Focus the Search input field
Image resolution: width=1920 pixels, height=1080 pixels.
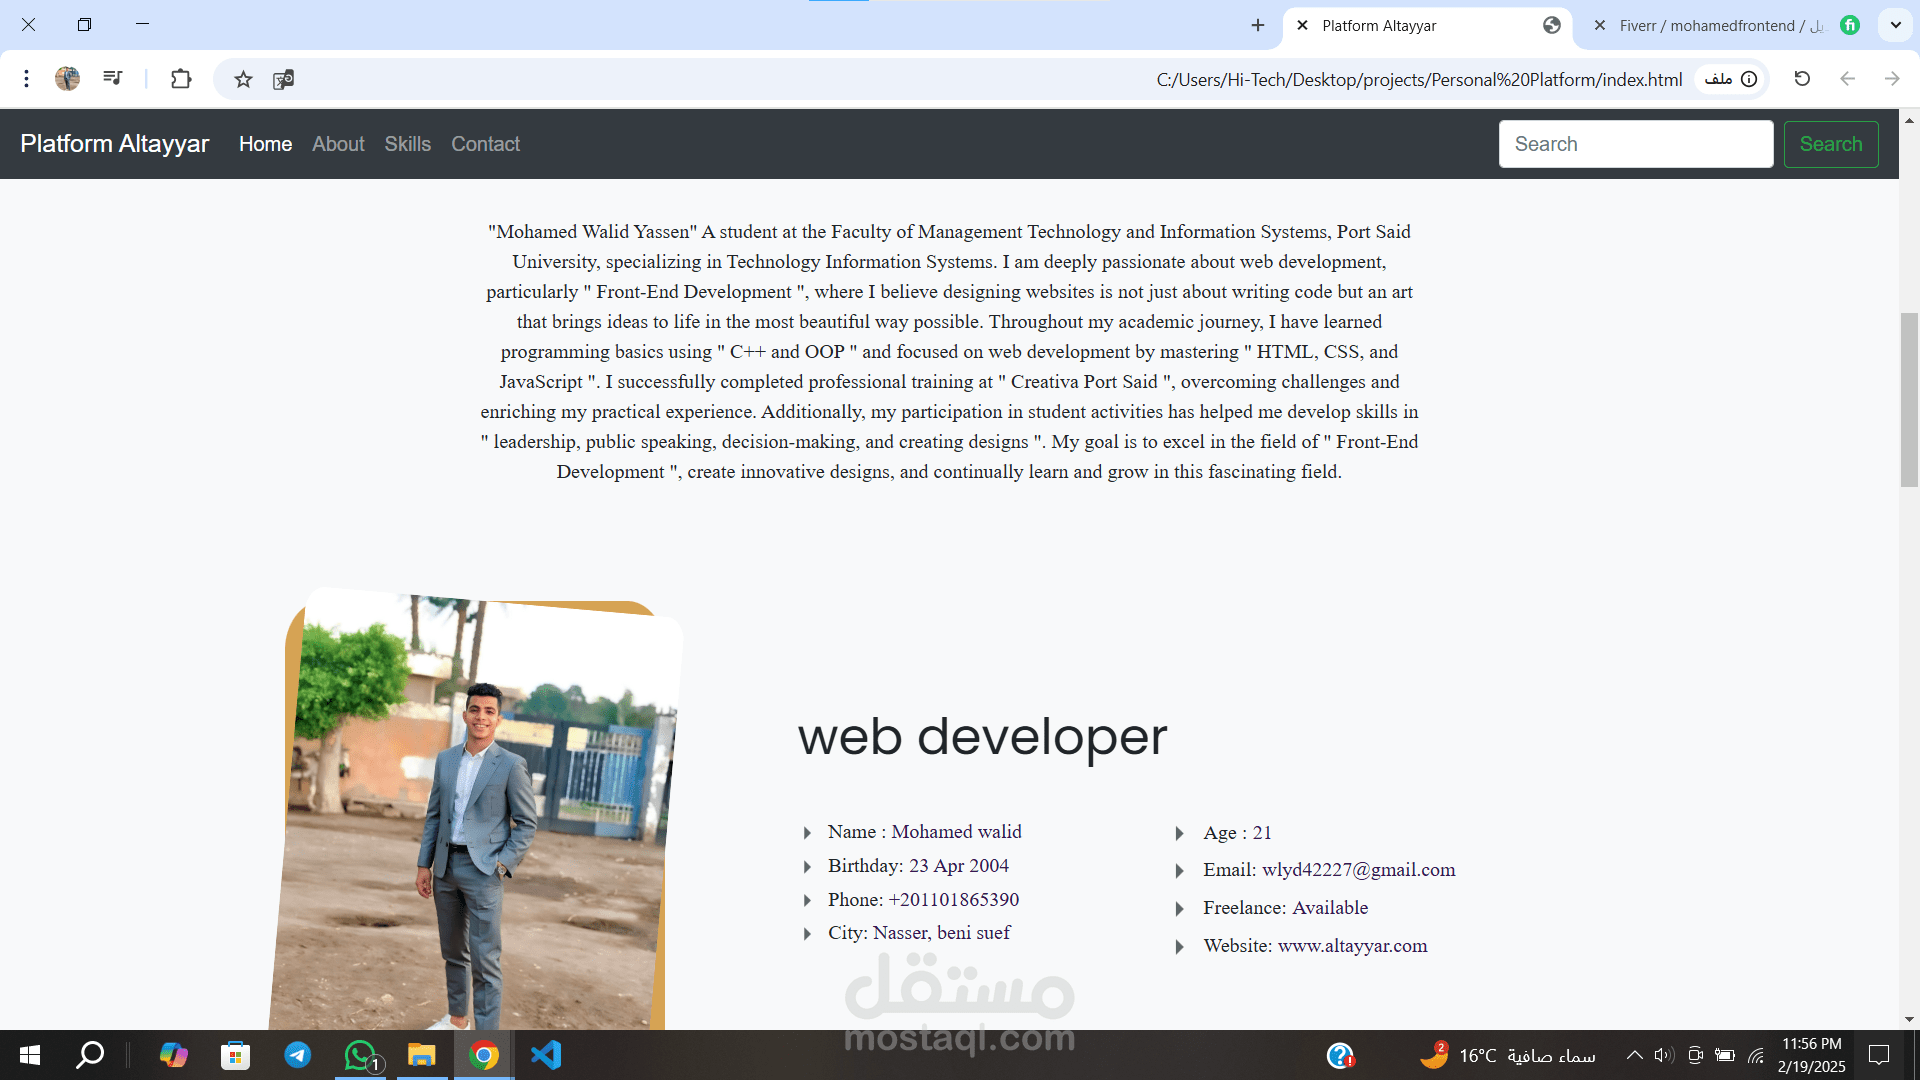[x=1636, y=144]
